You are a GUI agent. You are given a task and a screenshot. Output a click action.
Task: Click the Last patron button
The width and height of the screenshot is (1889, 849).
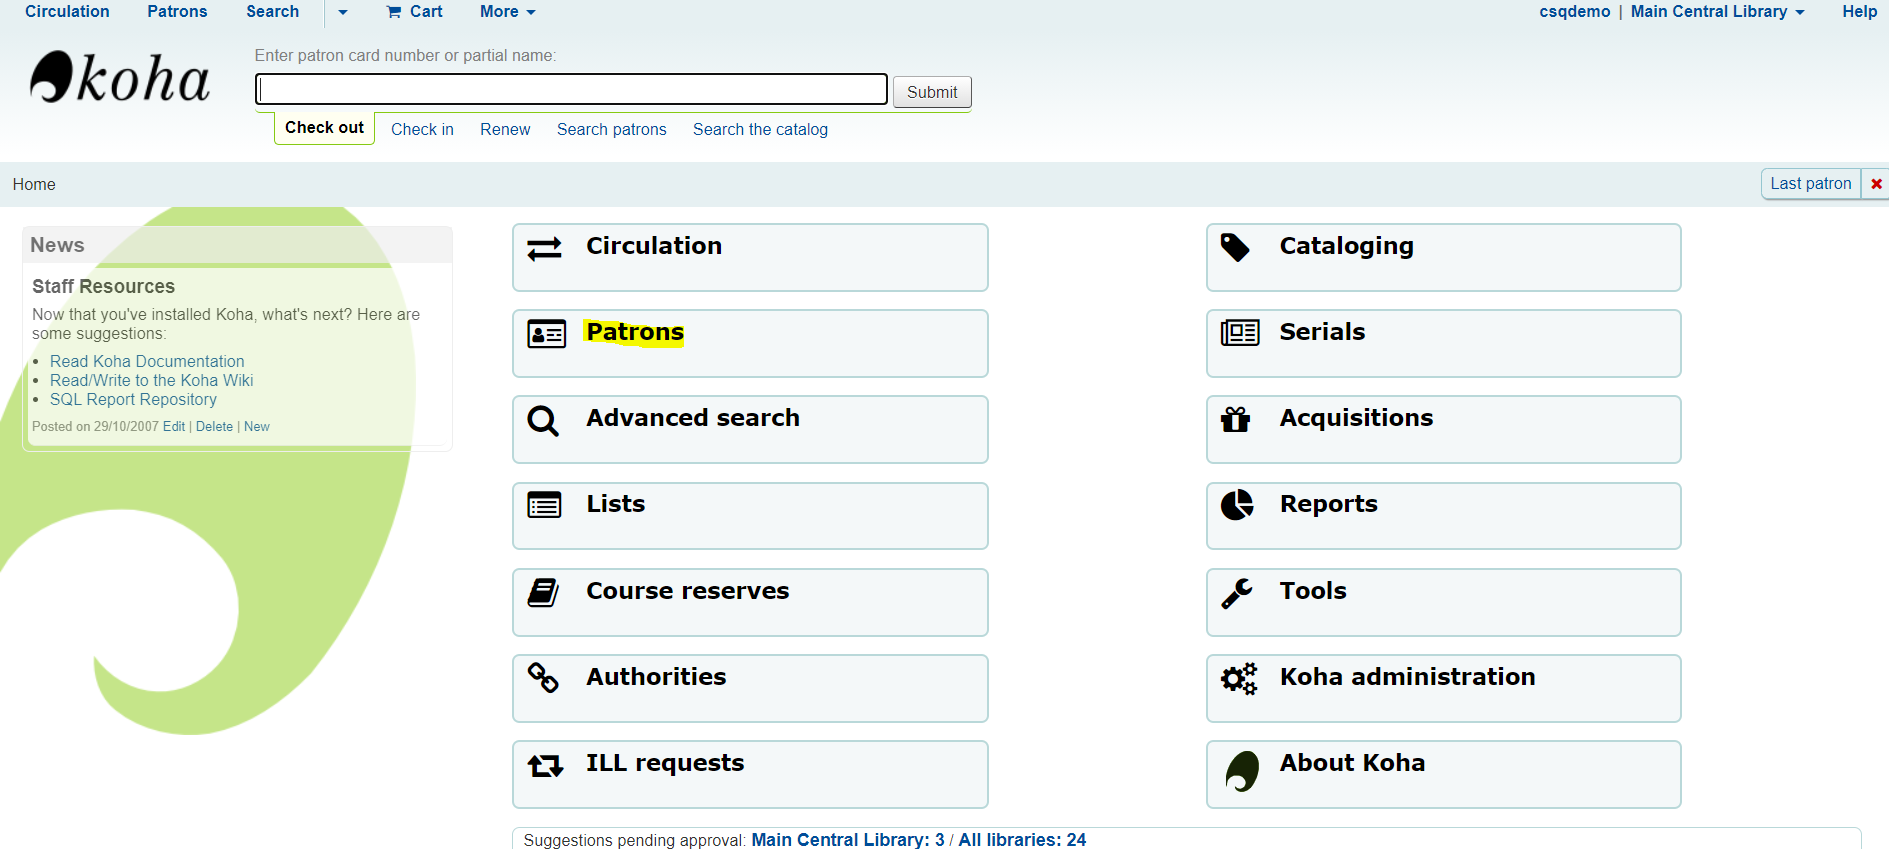tap(1810, 184)
